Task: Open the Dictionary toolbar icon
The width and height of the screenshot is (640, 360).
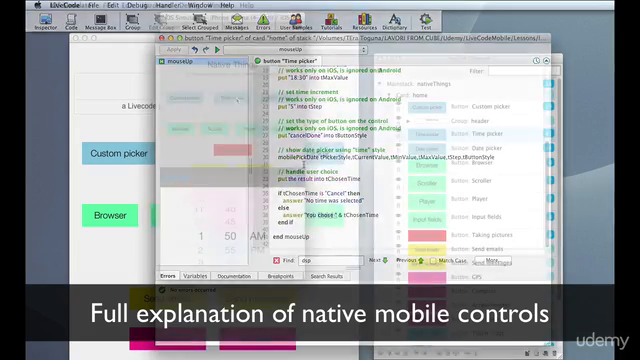Action: (395, 22)
